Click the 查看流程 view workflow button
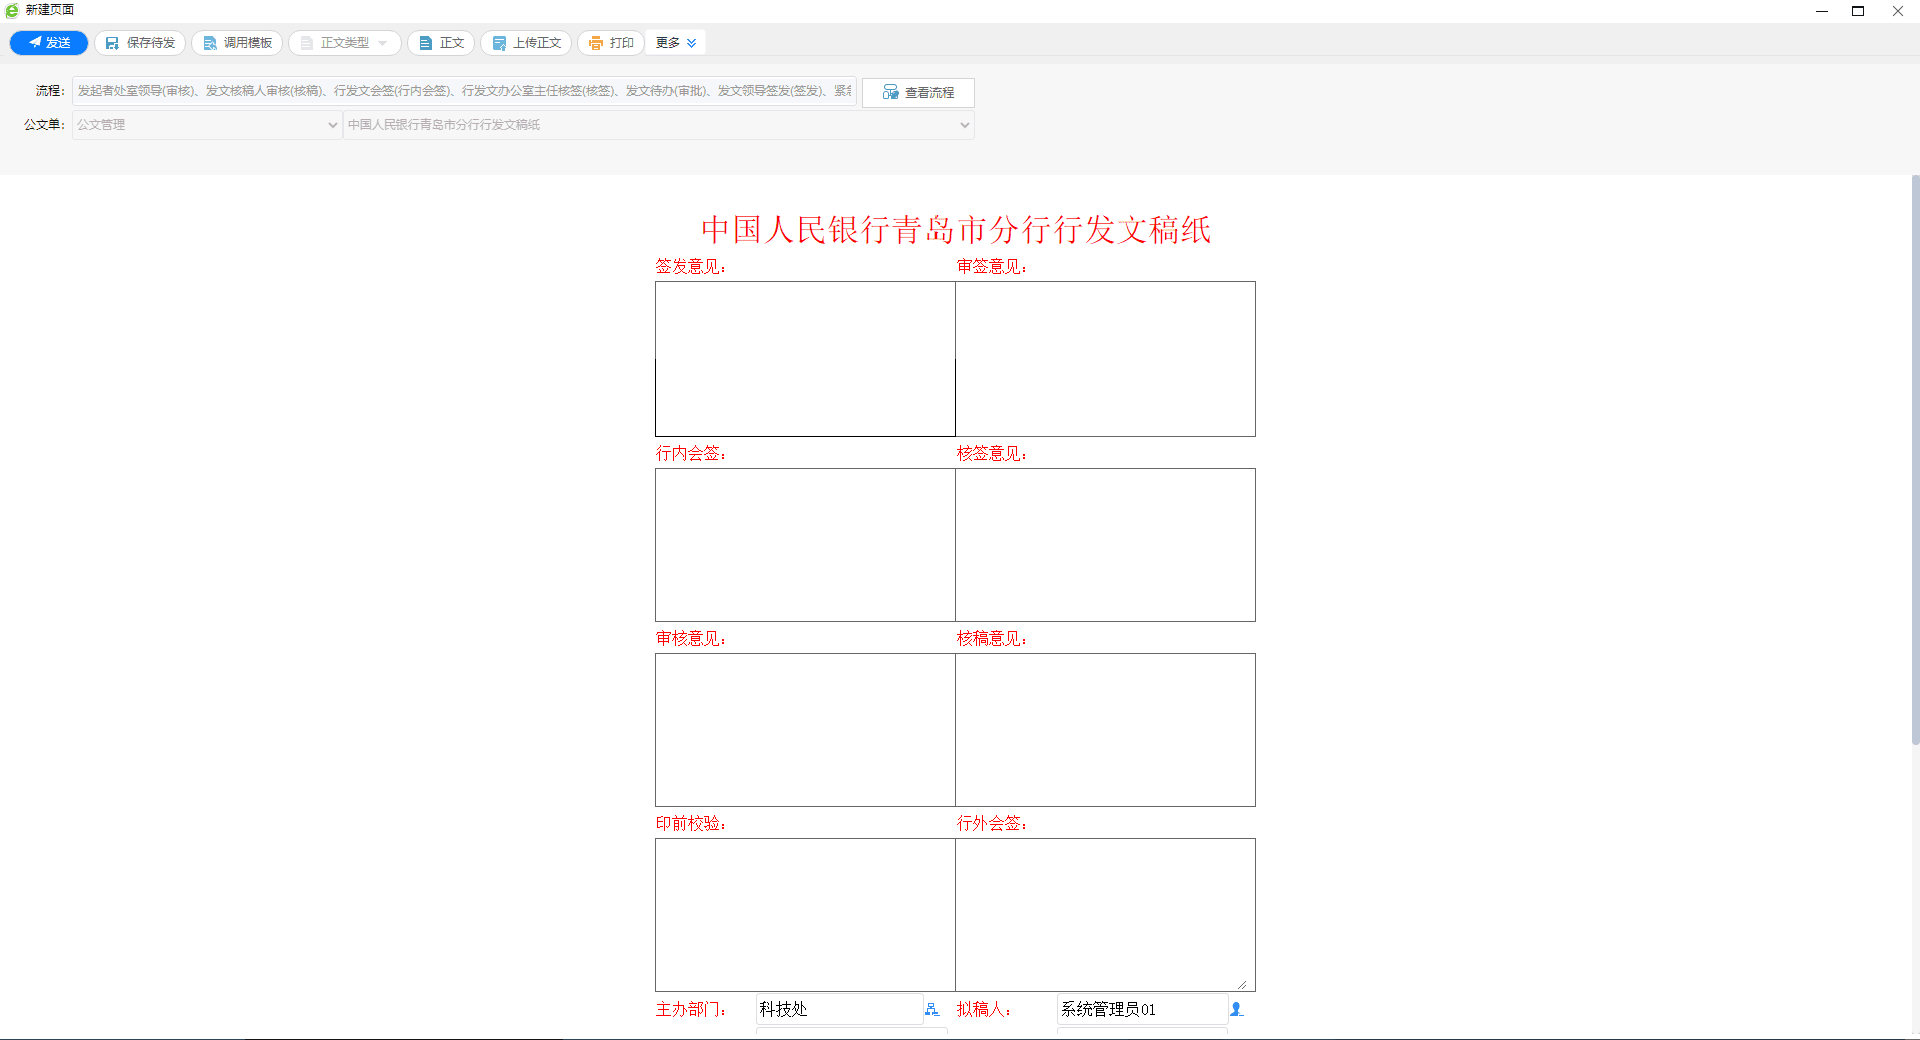Viewport: 1920px width, 1040px height. pyautogui.click(x=918, y=92)
